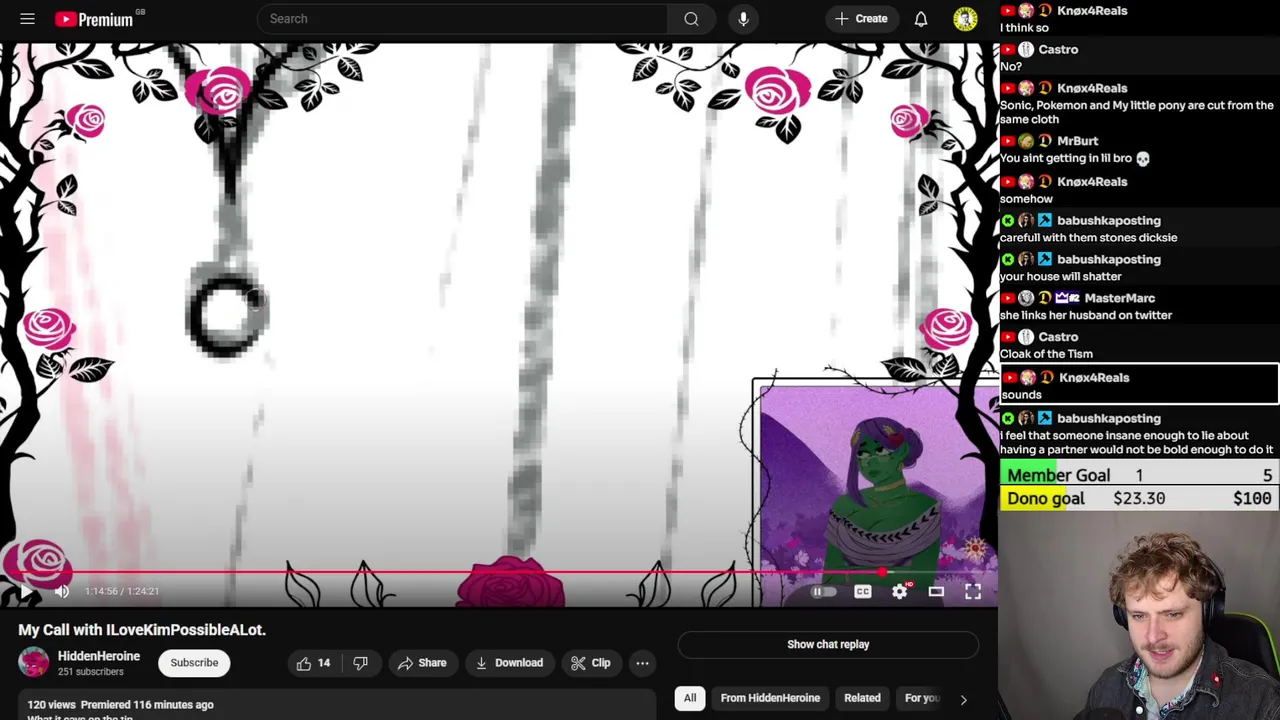Toggle closed captions CC button
Viewport: 1280px width, 720px height.
click(x=862, y=592)
